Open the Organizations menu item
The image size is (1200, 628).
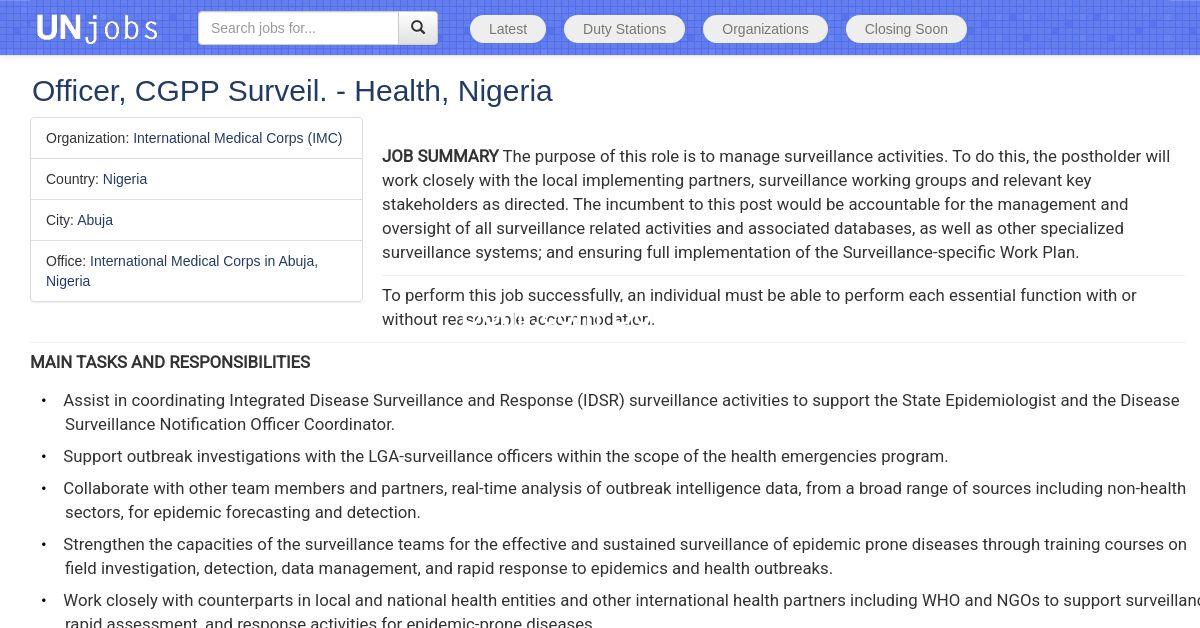click(765, 29)
